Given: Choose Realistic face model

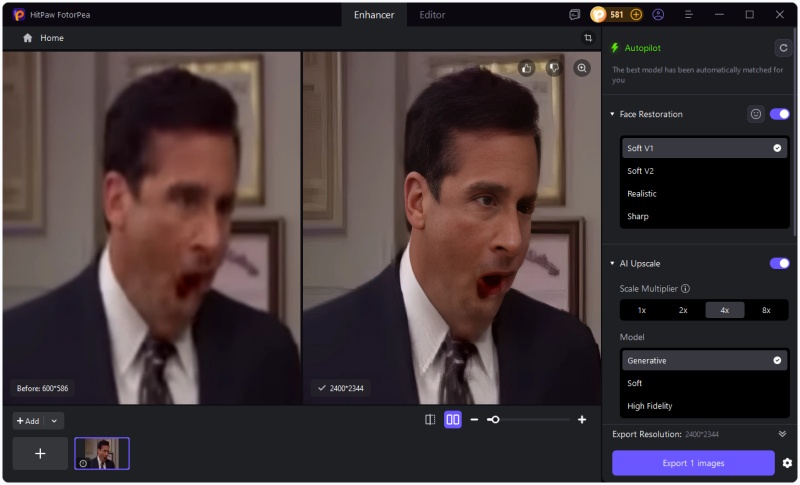Looking at the screenshot, I should point(704,194).
